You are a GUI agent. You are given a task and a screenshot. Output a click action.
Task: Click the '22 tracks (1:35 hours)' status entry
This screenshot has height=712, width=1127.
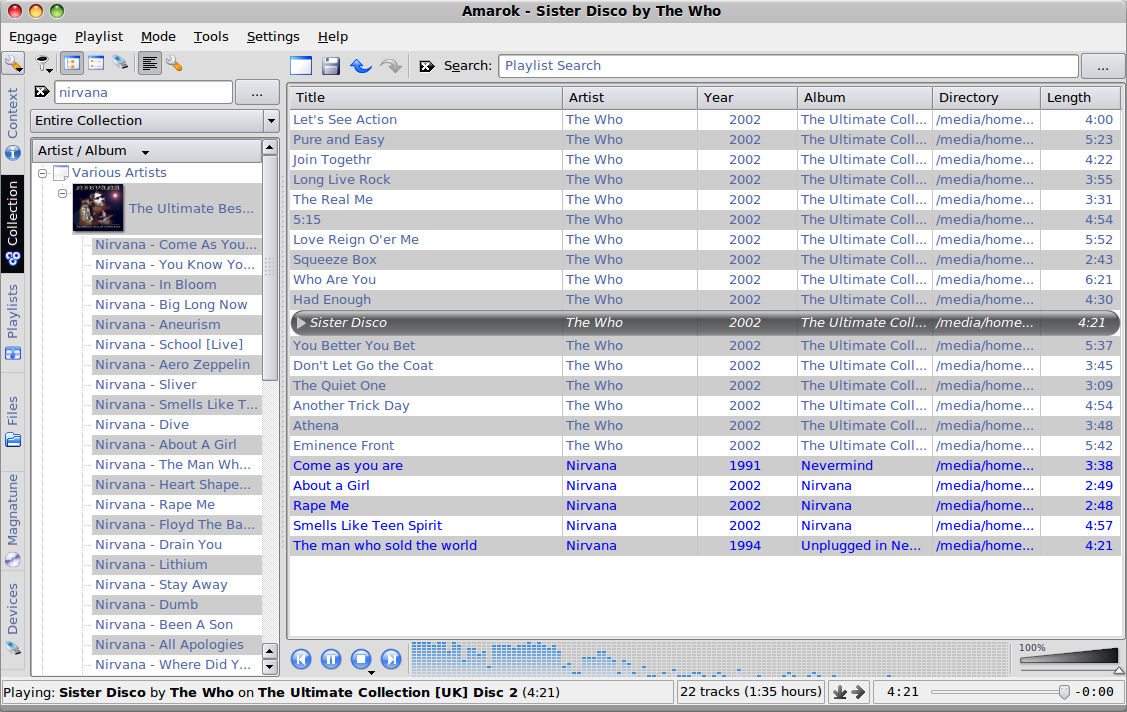750,692
